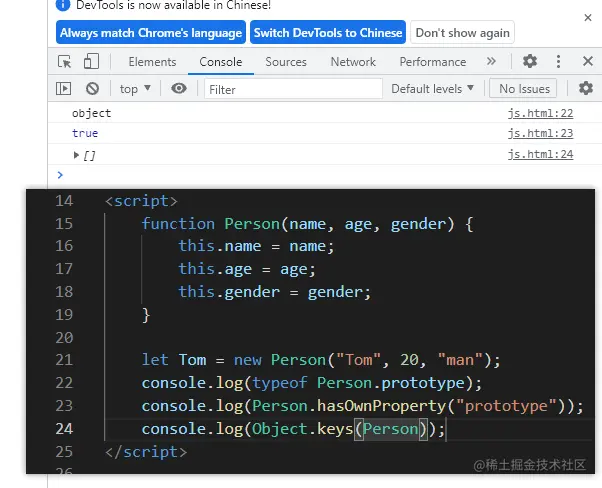Open DevTools settings gear in main toolbar
Image resolution: width=602 pixels, height=488 pixels.
[530, 61]
